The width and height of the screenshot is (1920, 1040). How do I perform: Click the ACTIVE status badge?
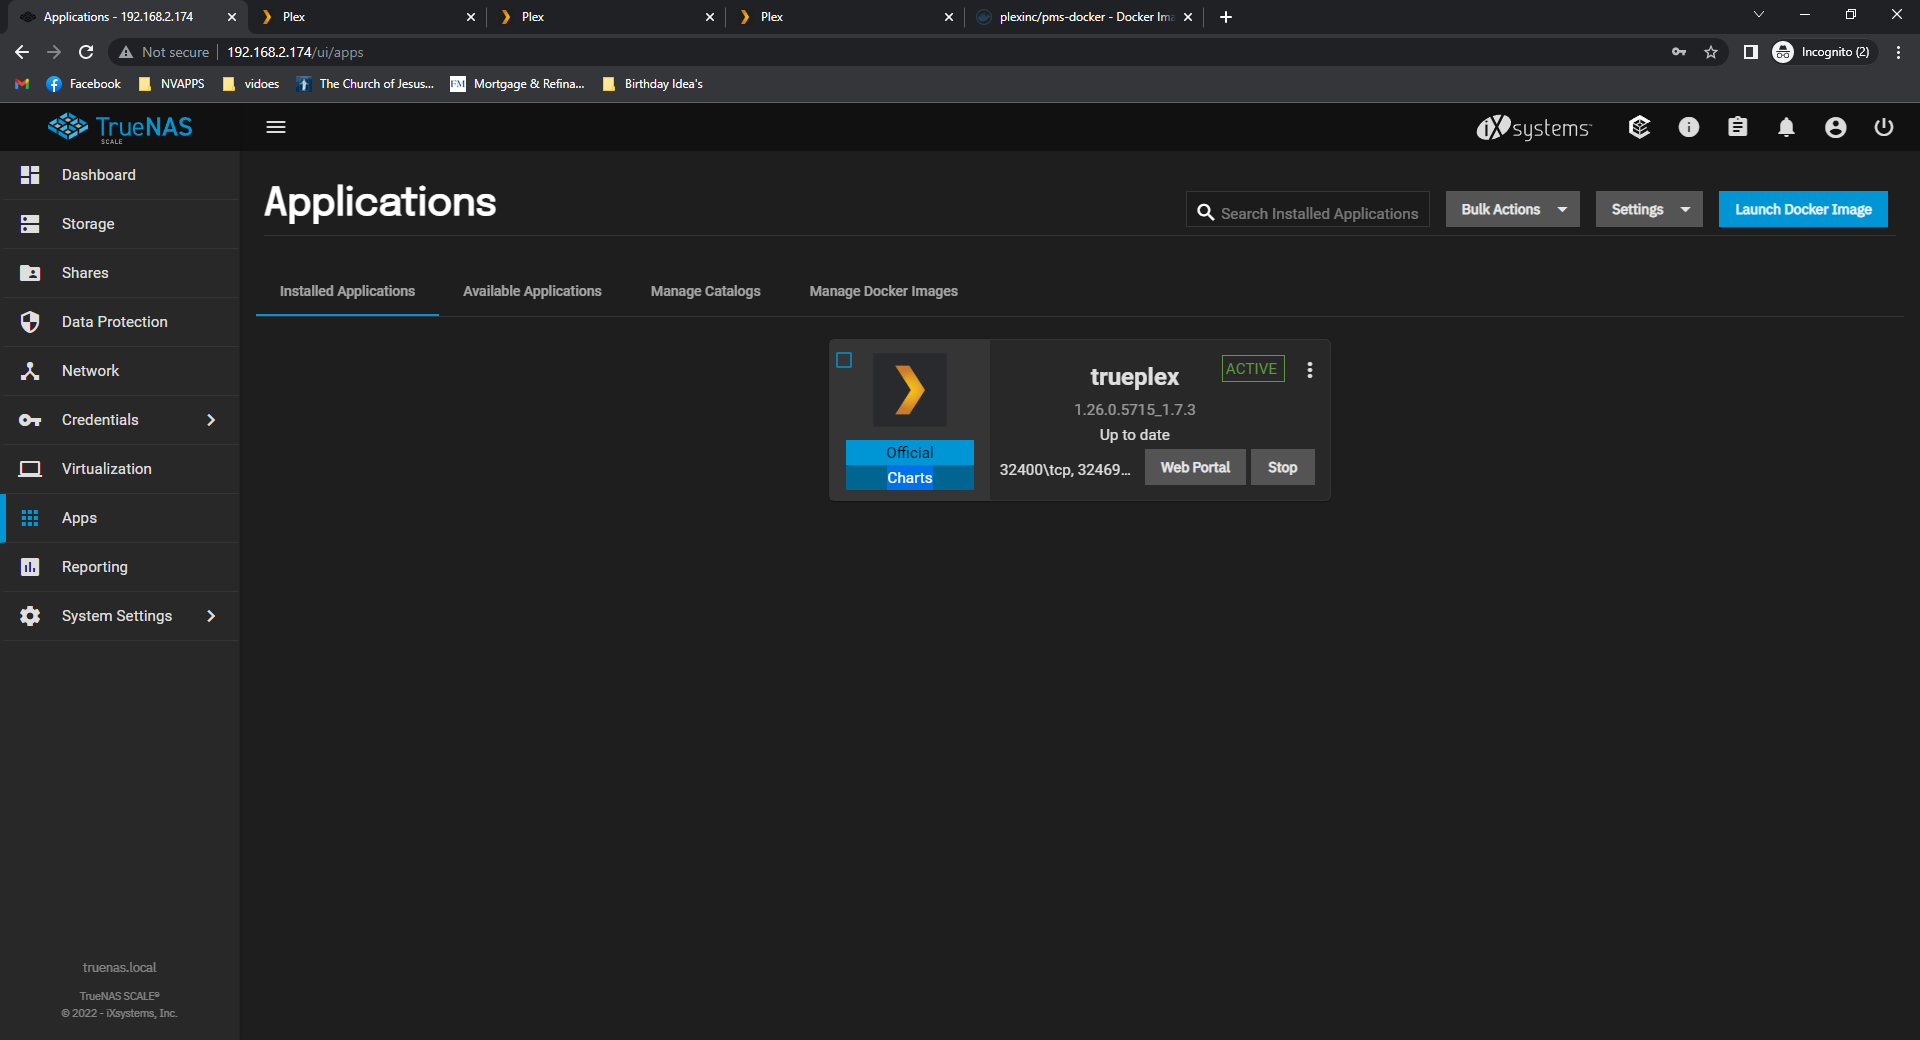point(1253,368)
